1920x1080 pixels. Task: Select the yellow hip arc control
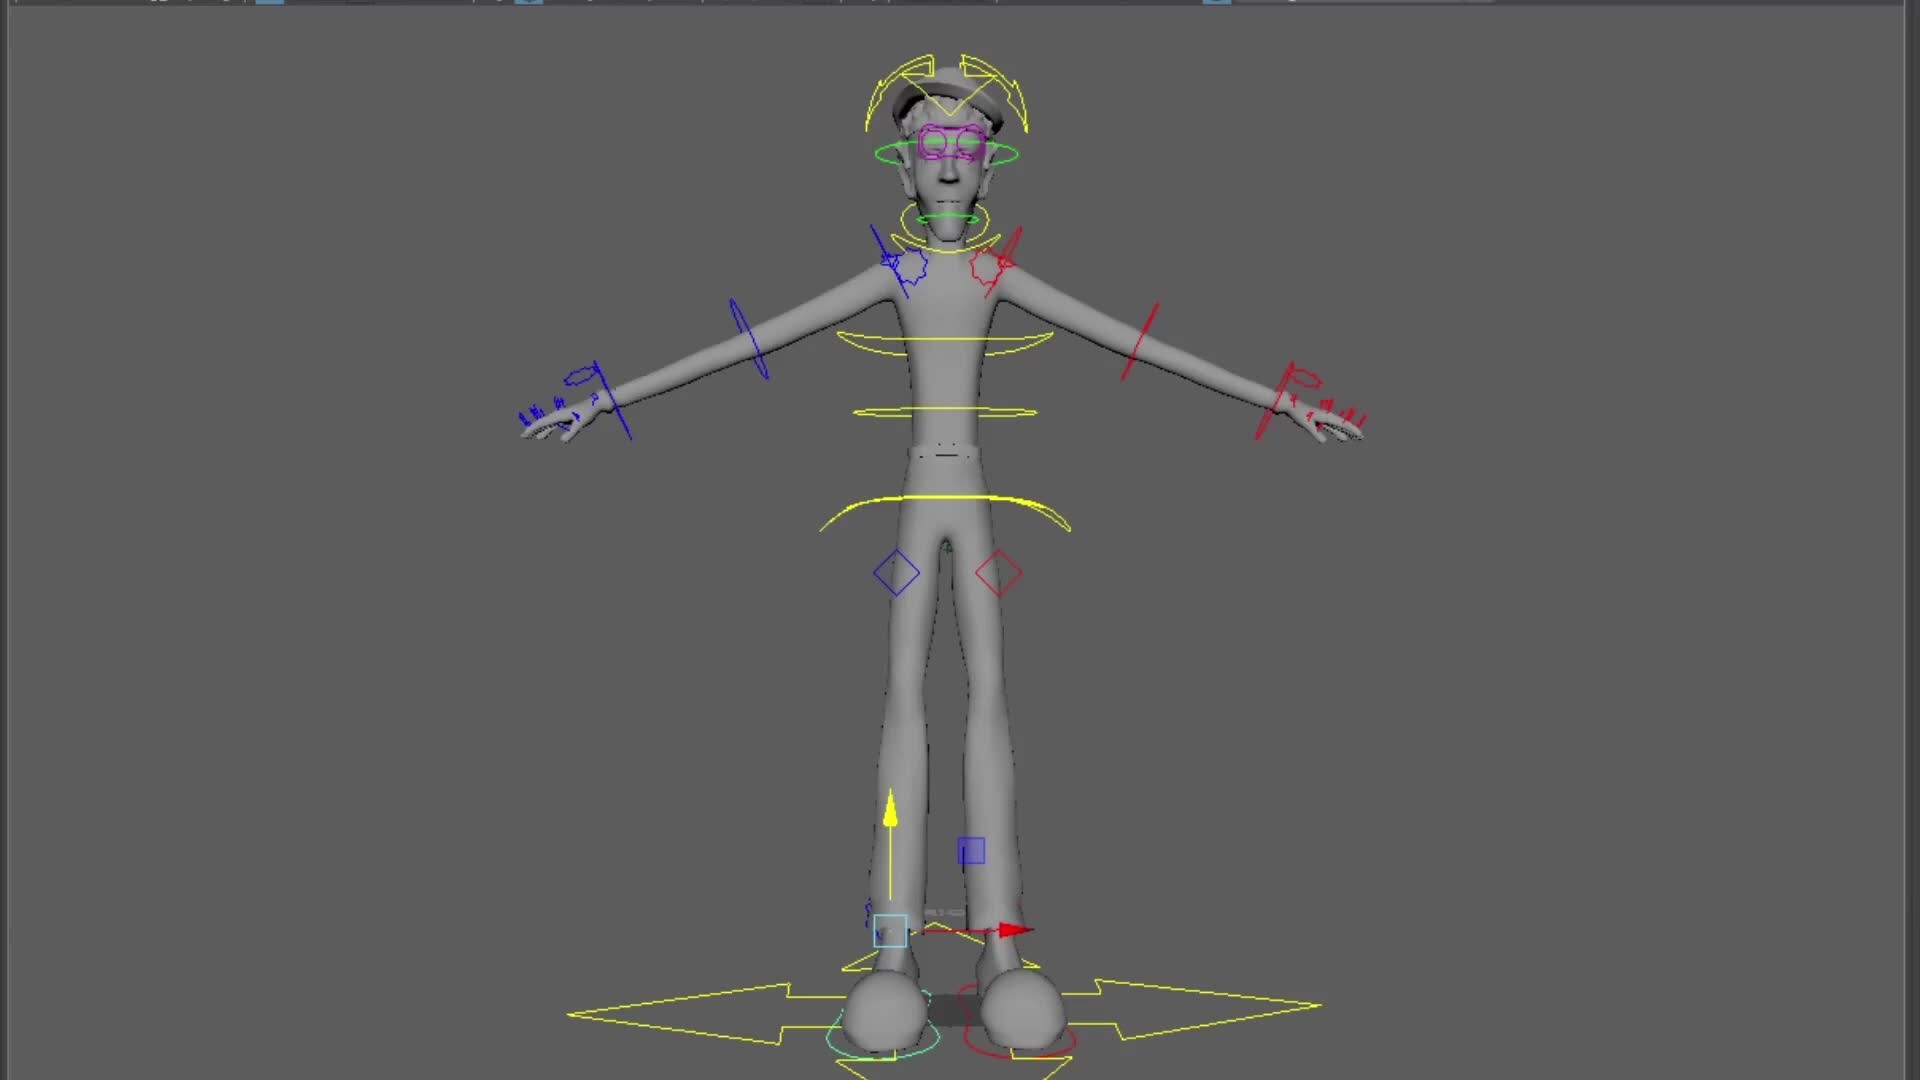point(945,497)
